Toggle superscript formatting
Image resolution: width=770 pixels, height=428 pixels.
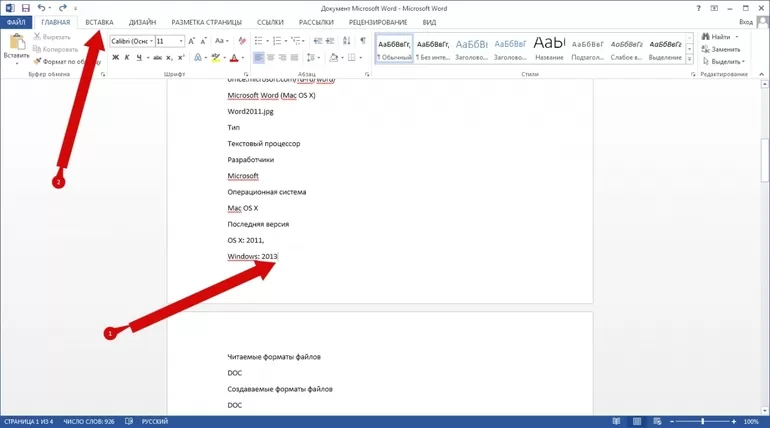pos(181,58)
